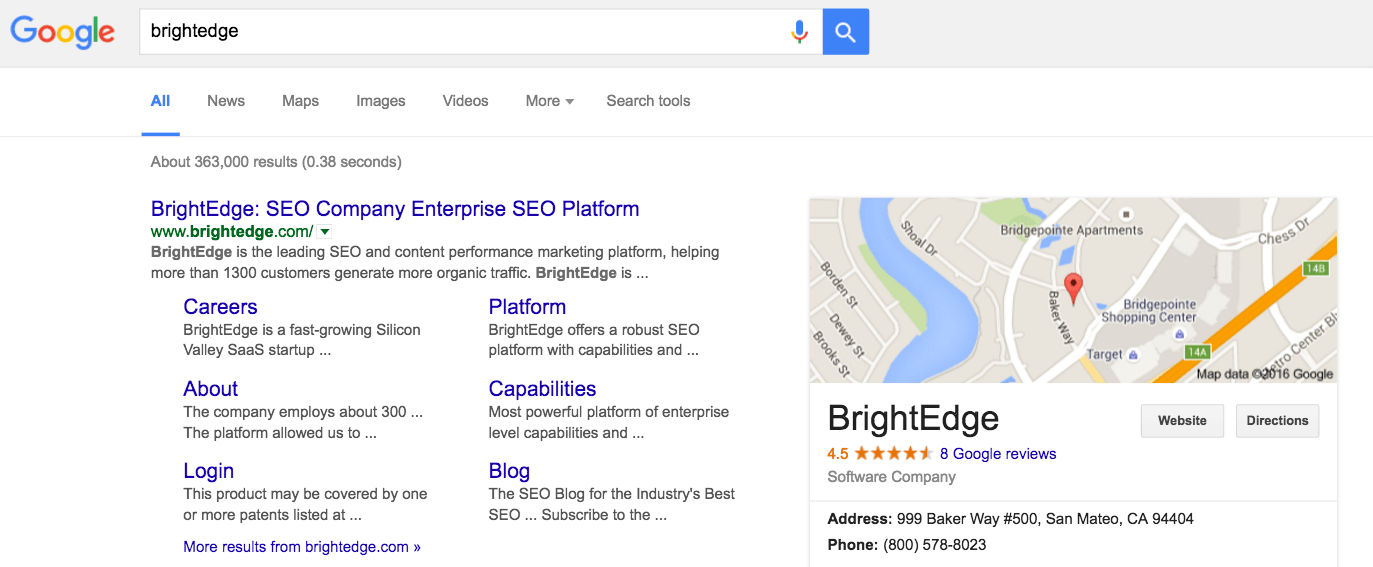
Task: Open the Careers sitelink
Action: 220,307
